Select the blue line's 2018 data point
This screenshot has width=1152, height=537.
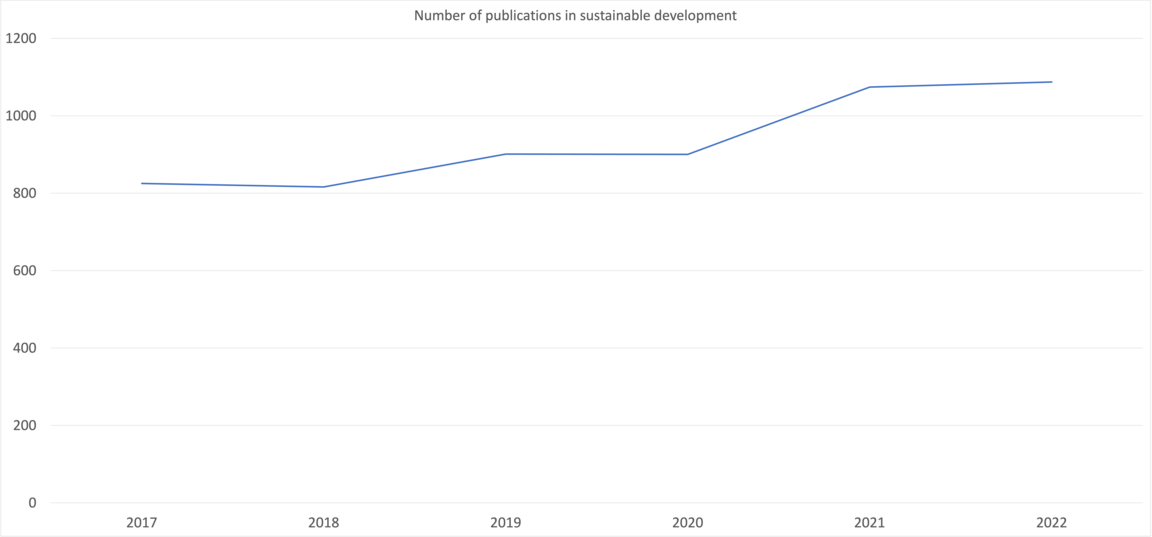click(323, 187)
